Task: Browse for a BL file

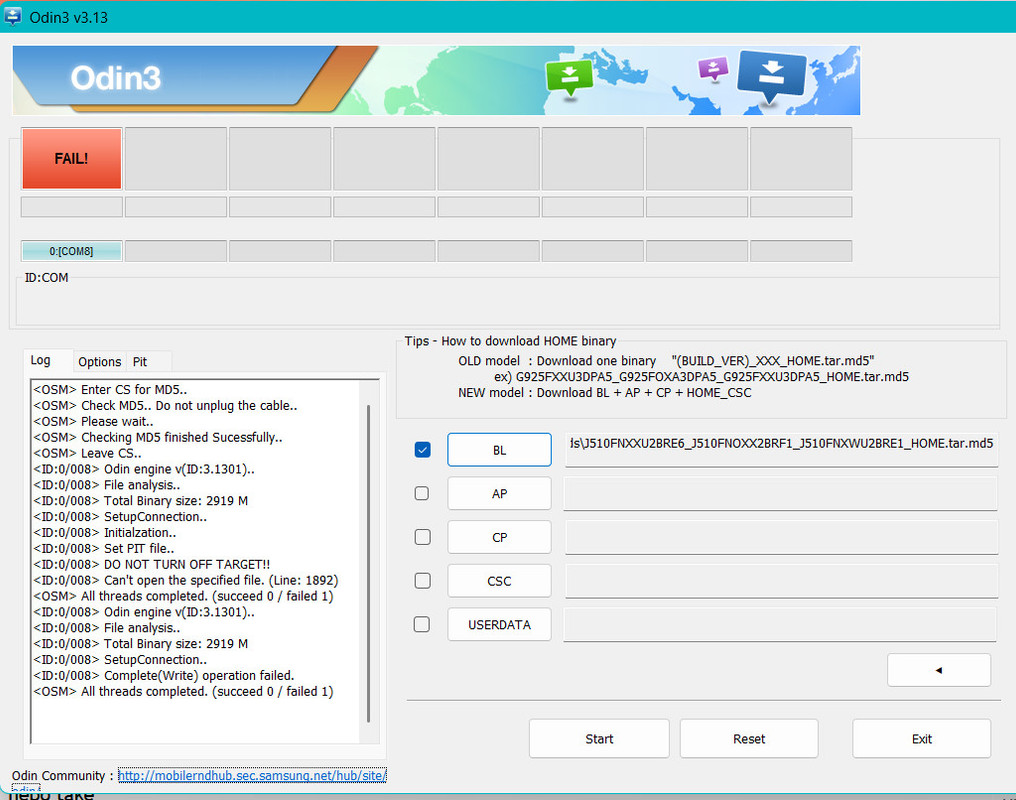Action: 499,450
